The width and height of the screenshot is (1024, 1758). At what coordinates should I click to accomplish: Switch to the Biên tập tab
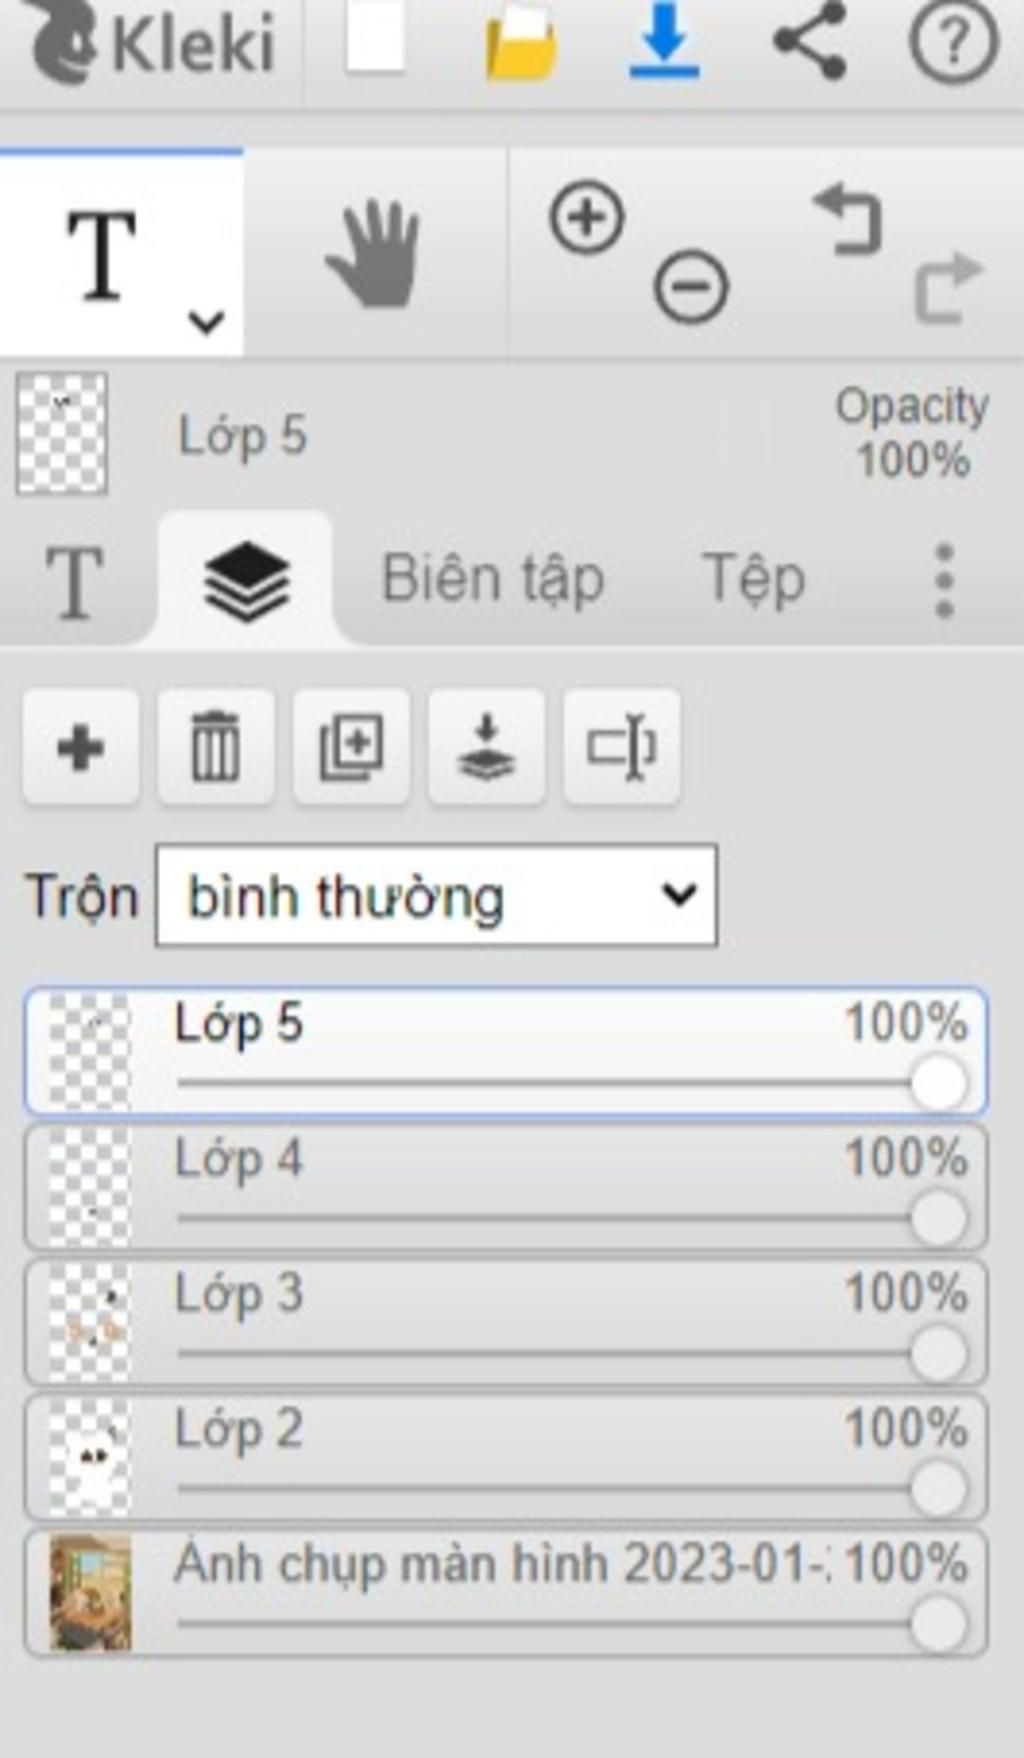pos(493,580)
